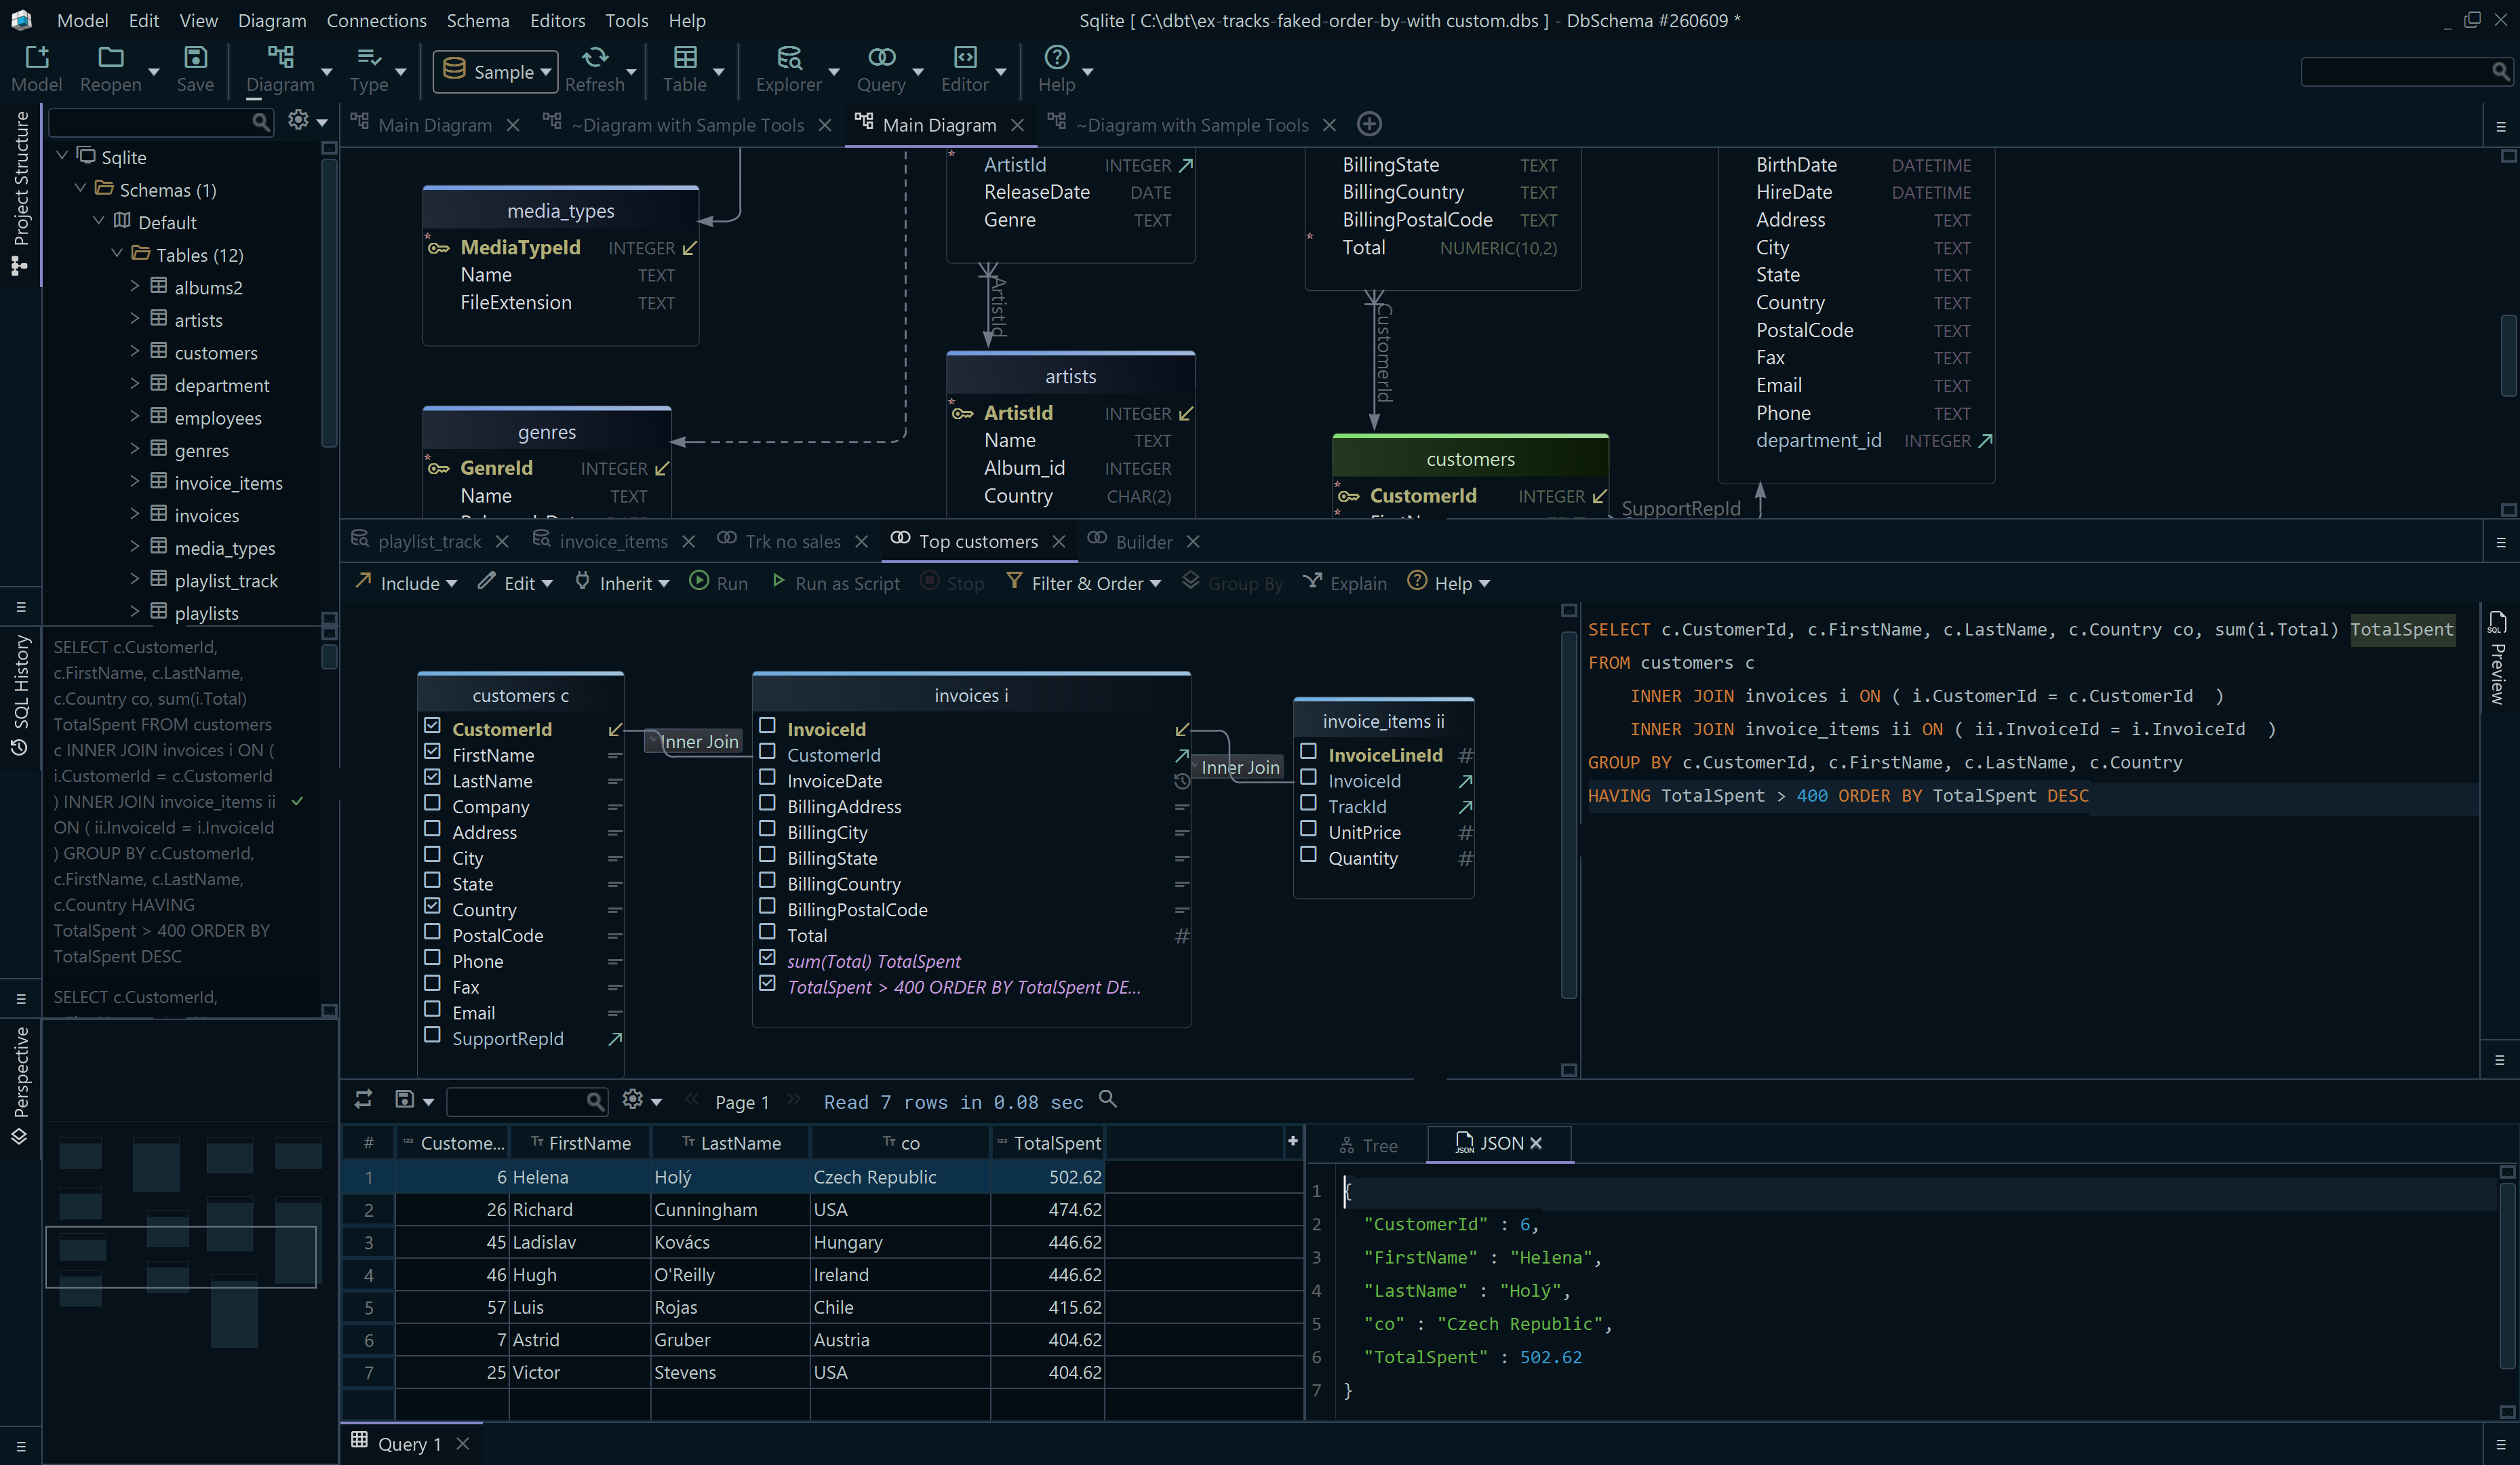Click Inner Join between invoices and invoice_items
Image resolution: width=2520 pixels, height=1465 pixels.
[x=1237, y=767]
